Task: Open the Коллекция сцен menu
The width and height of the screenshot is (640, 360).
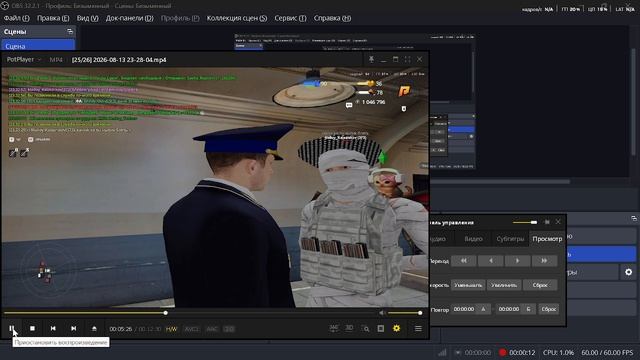Action: (237, 18)
